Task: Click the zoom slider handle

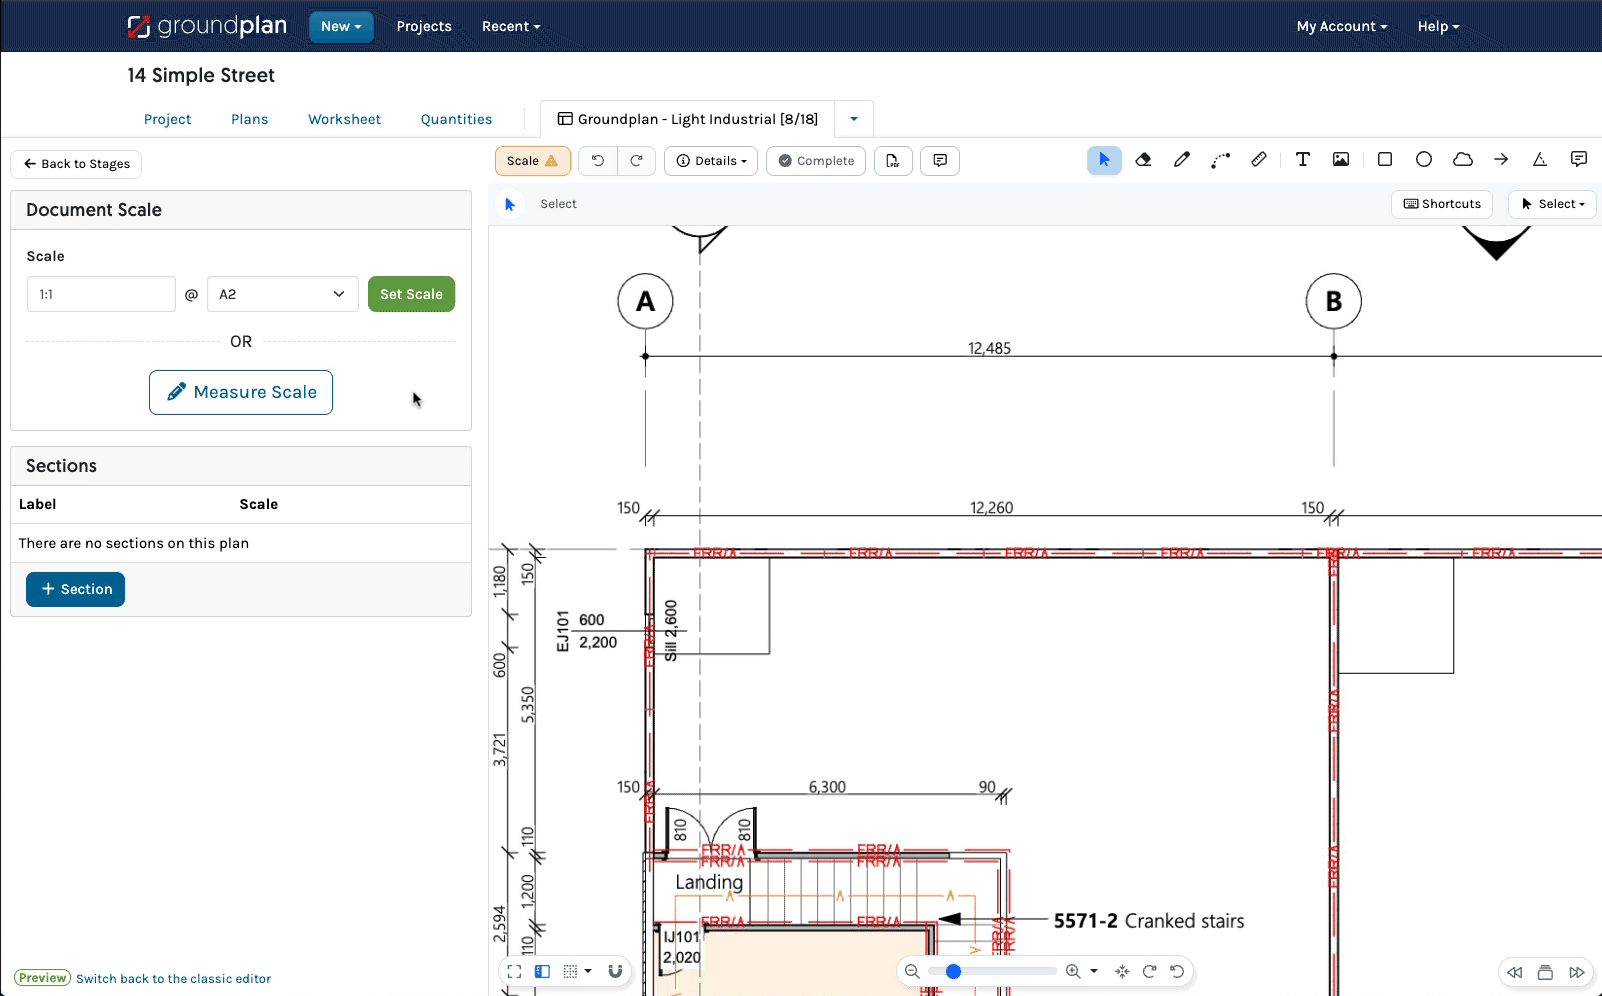Action: pos(953,971)
